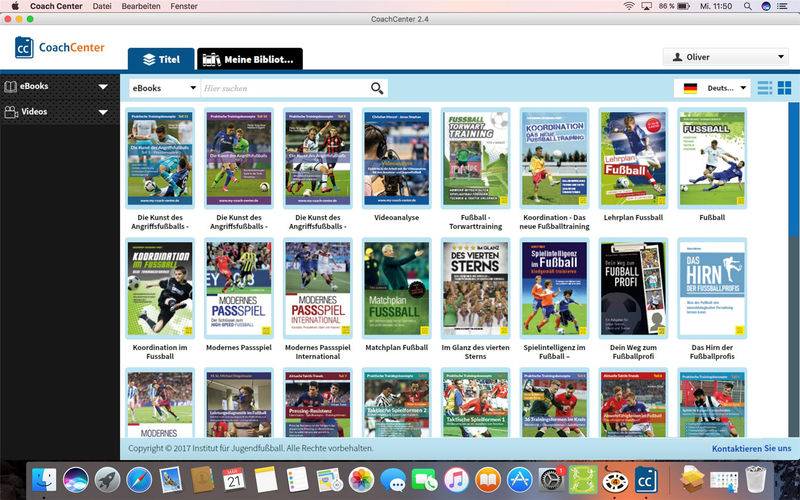
Task: Open the Videoanalyse book cover
Action: 396,158
